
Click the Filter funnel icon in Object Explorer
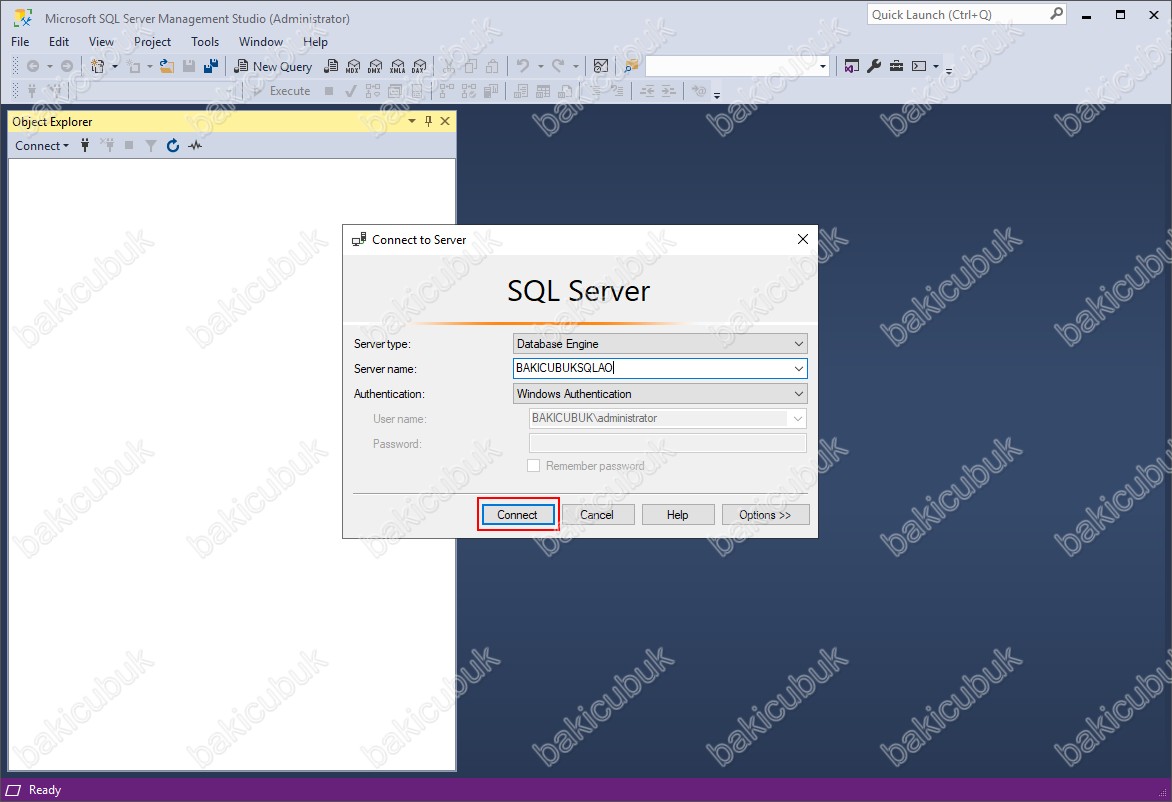pos(151,146)
